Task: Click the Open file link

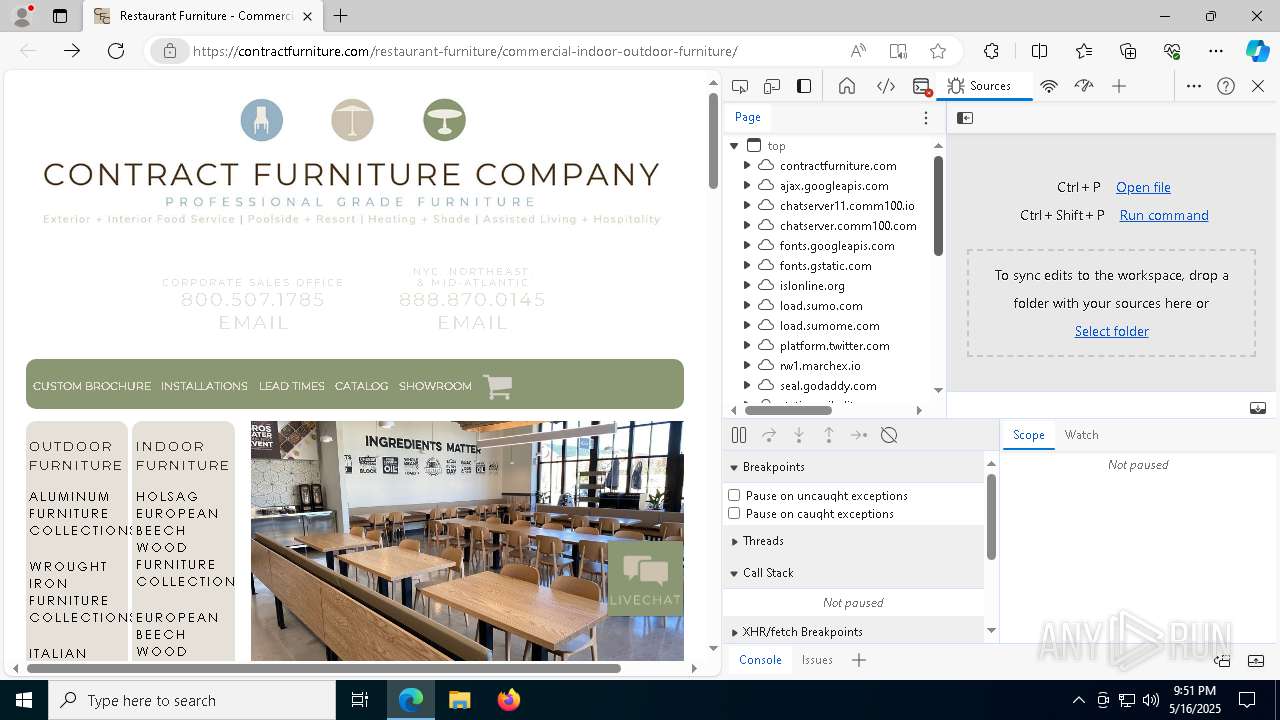Action: pos(1143,187)
